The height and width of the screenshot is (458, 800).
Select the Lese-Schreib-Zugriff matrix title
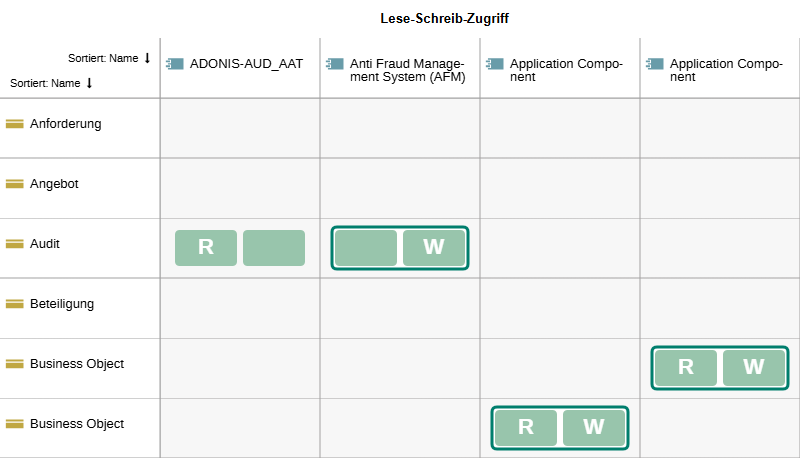[446, 18]
